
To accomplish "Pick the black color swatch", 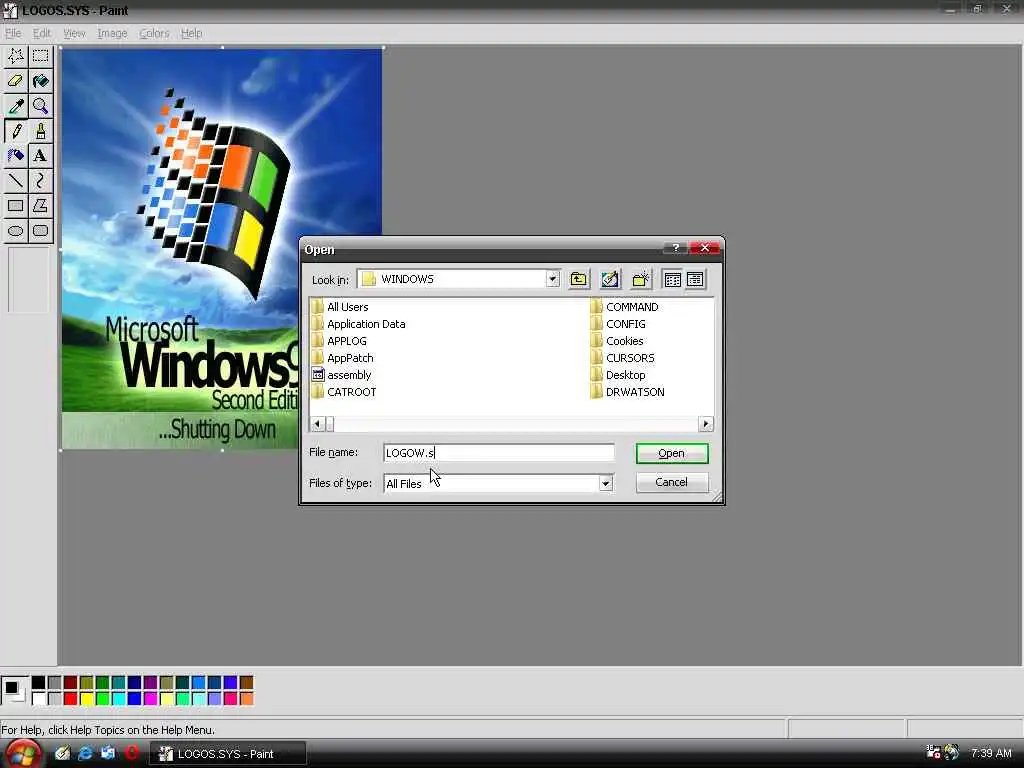I will (x=39, y=683).
